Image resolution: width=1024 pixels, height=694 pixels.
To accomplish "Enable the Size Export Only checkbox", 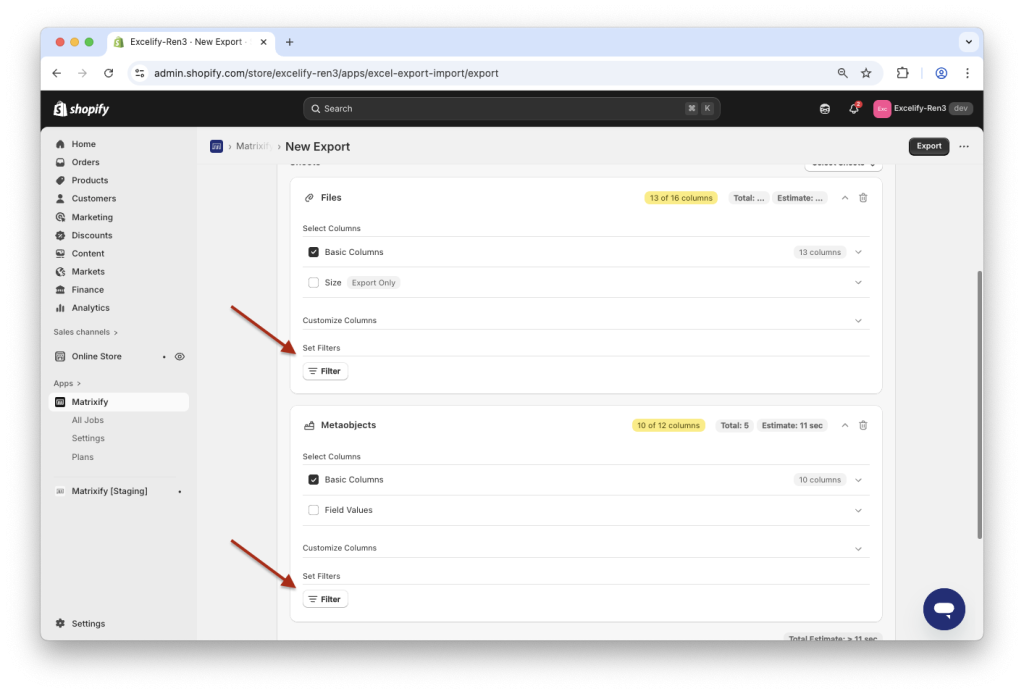I will click(x=313, y=282).
